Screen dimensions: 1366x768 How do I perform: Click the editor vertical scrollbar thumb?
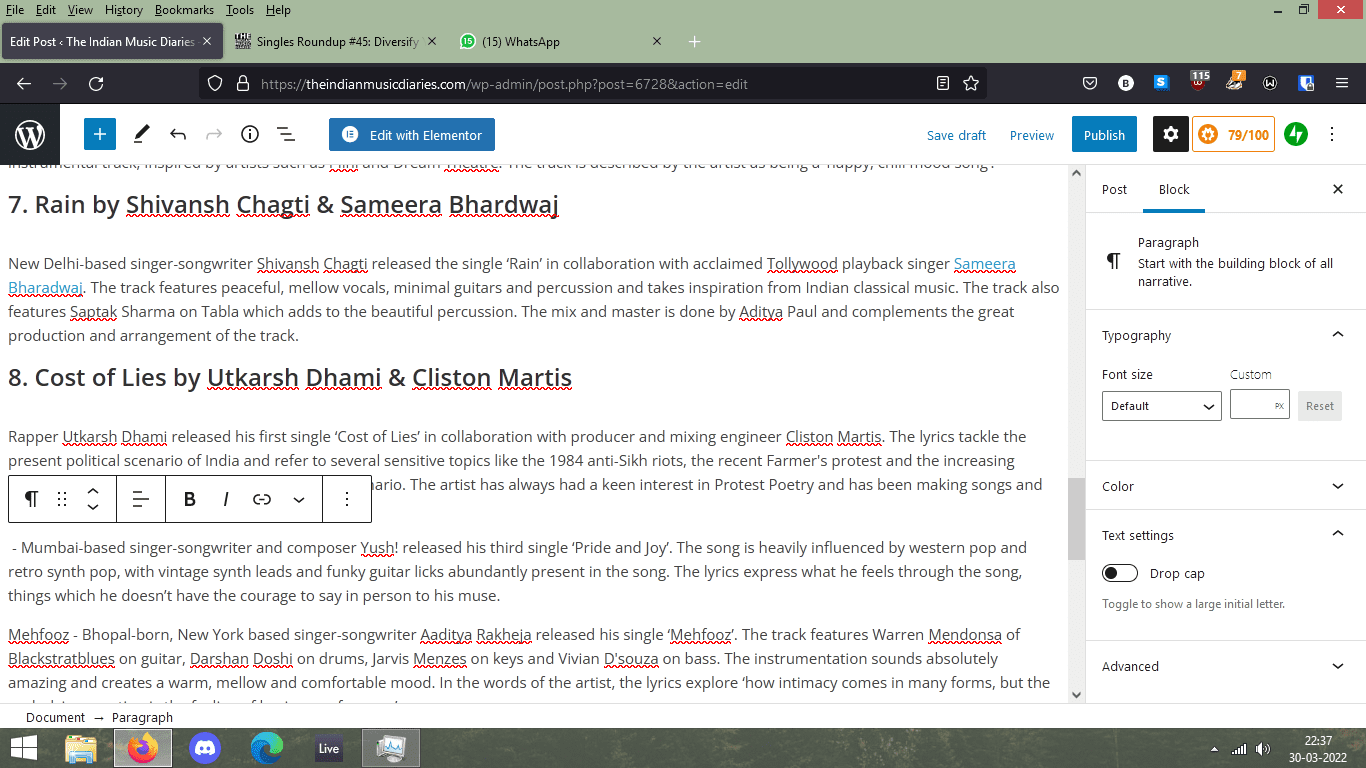pos(1076,518)
